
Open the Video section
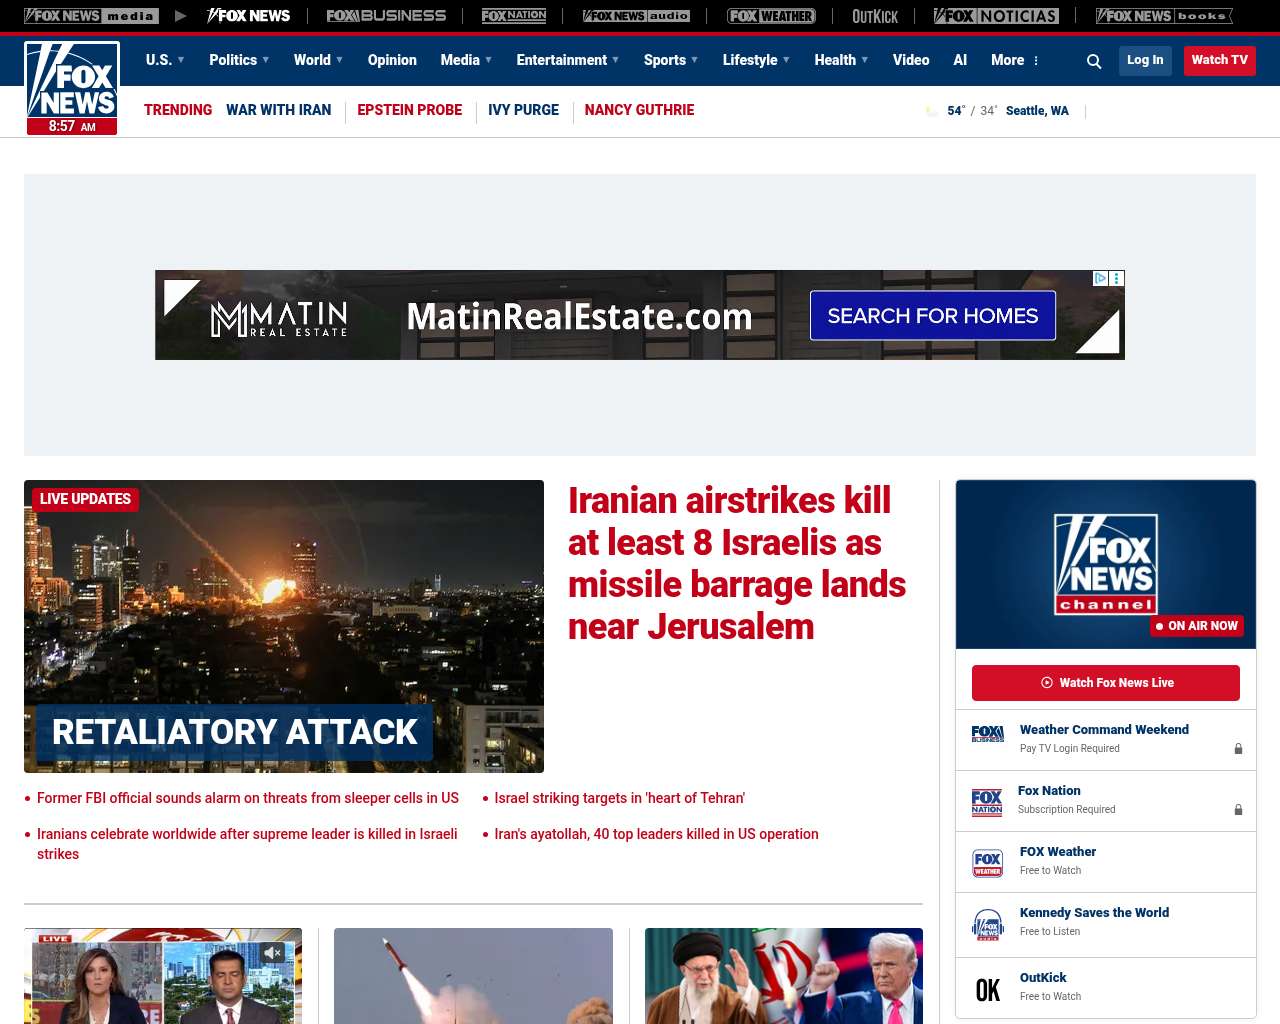point(911,60)
